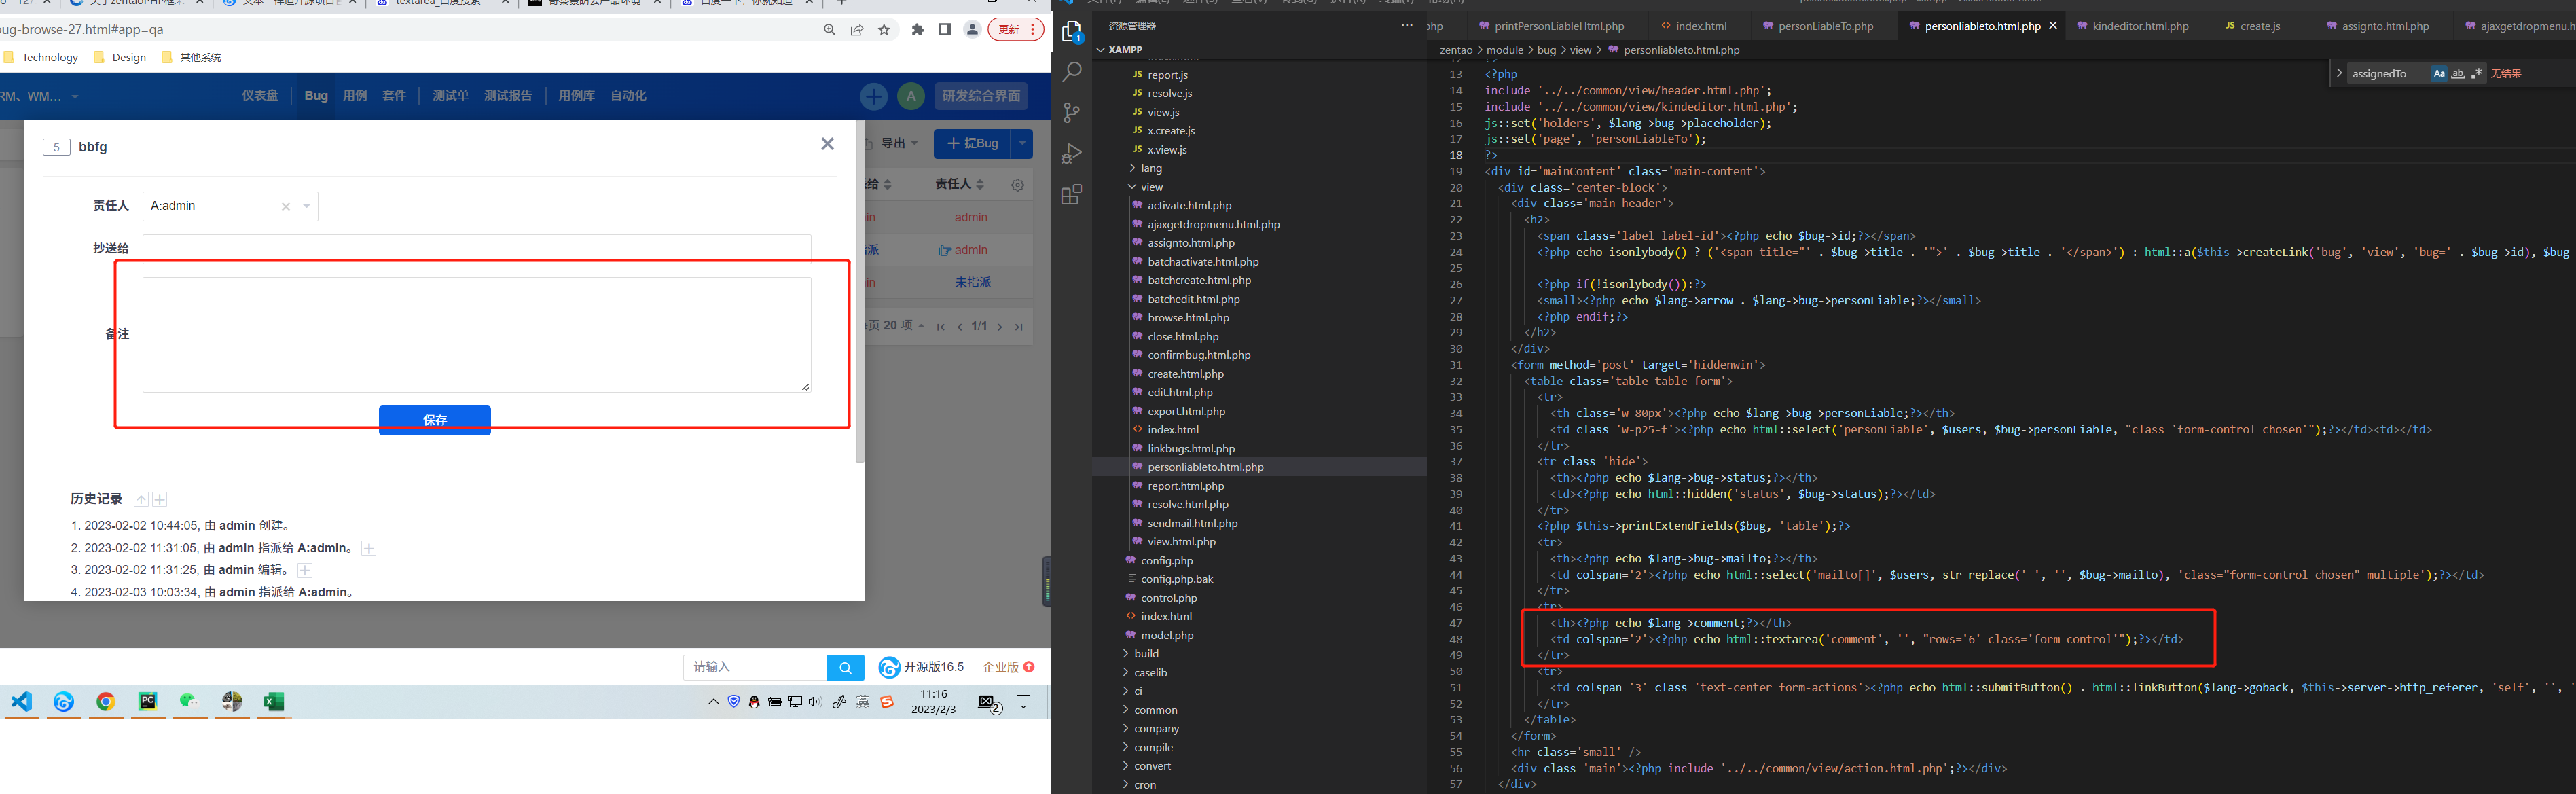Open Run and Debug view icon

(x=1072, y=154)
